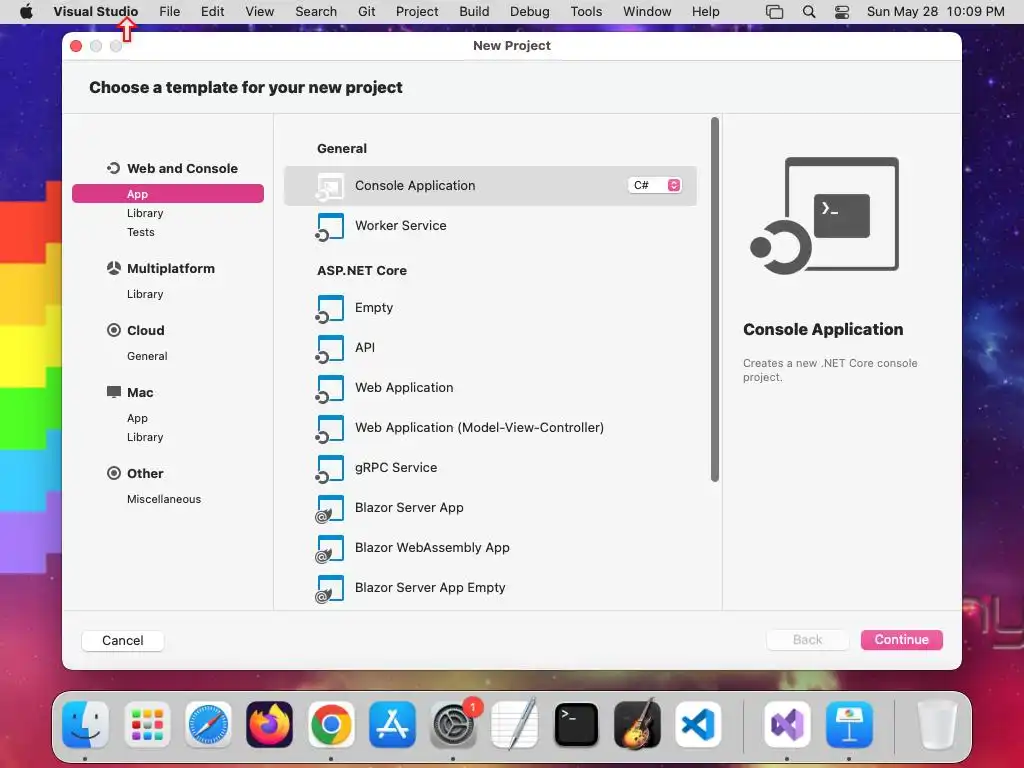Viewport: 1024px width, 768px height.
Task: Open the Project menu
Action: point(417,11)
